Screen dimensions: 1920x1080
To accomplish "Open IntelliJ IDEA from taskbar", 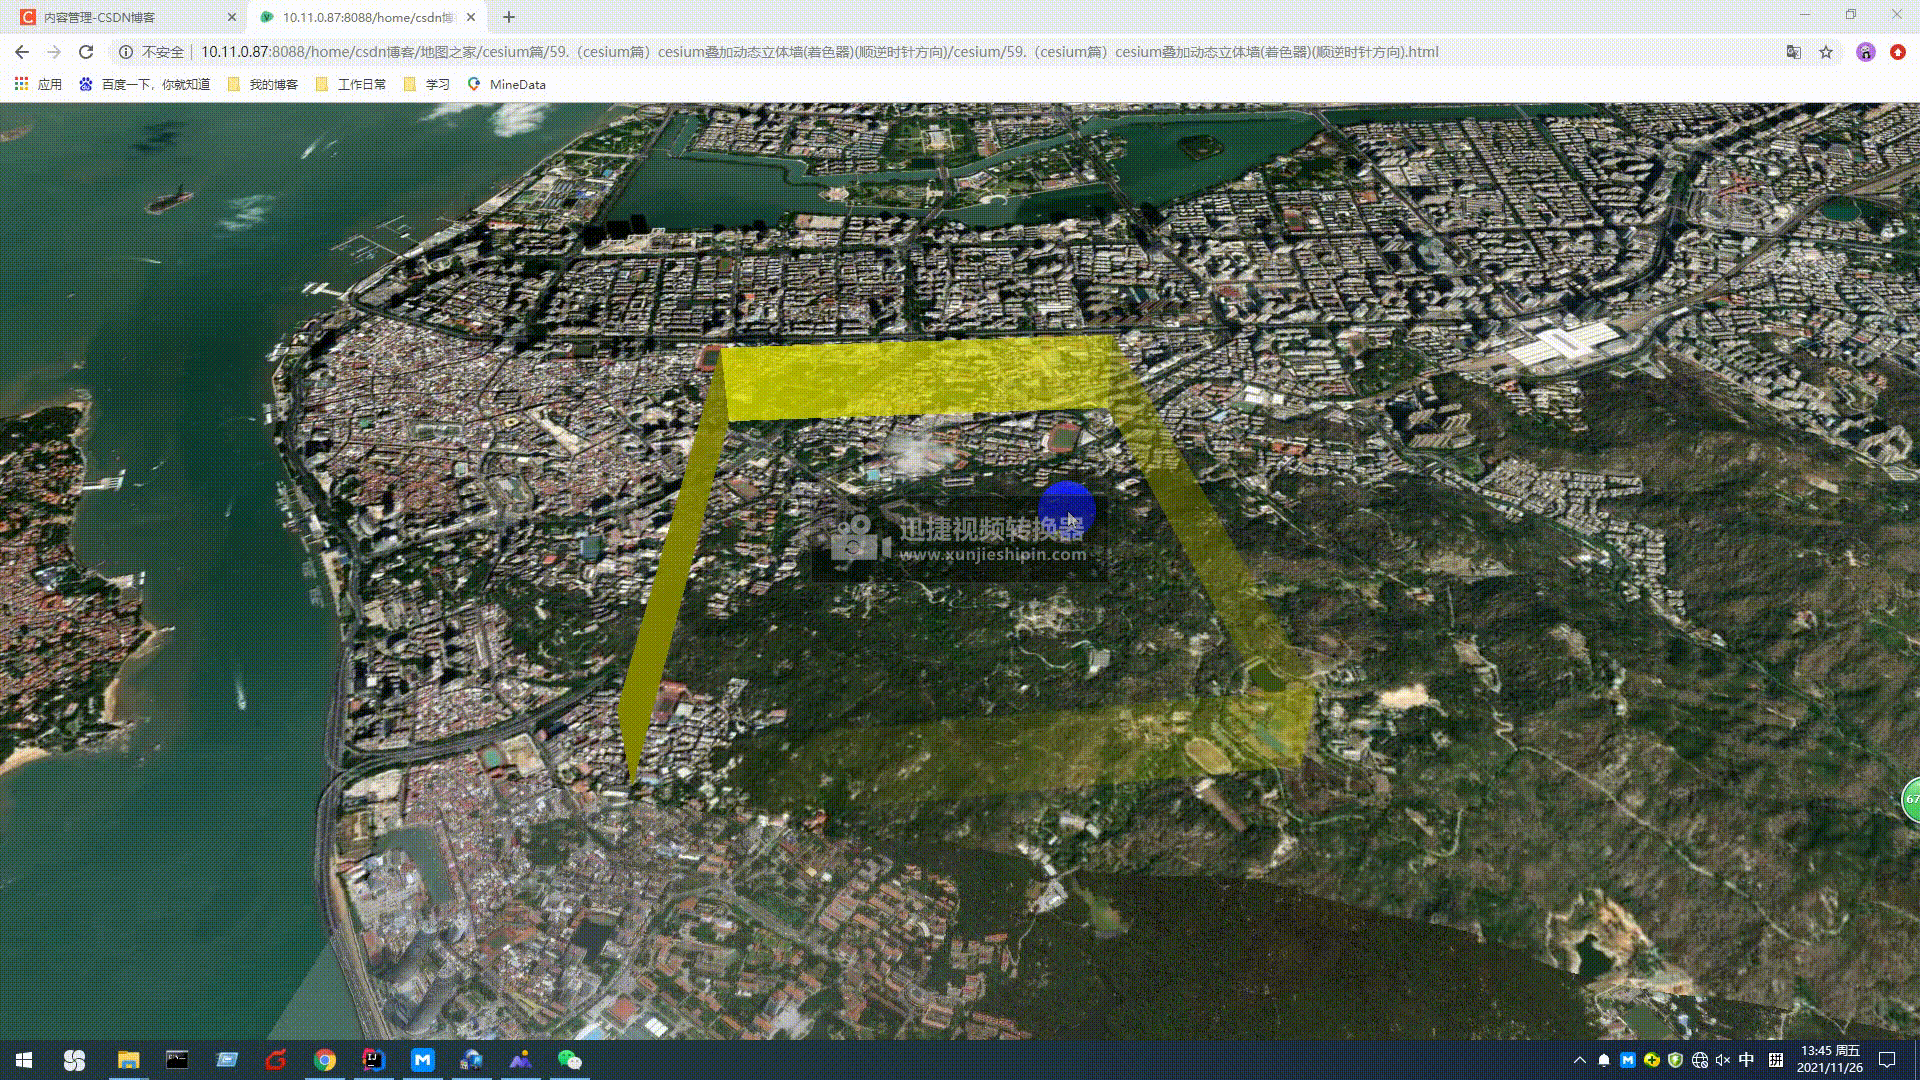I will (374, 1059).
